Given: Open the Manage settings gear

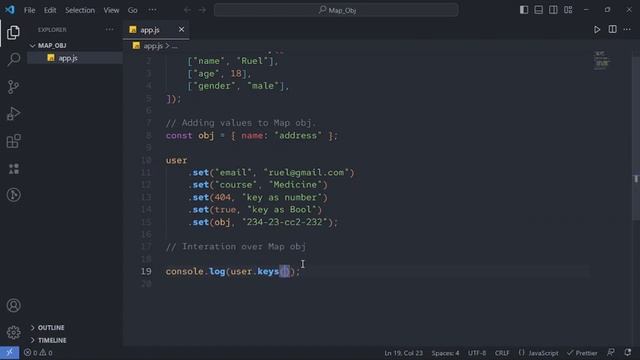Looking at the screenshot, I should point(13,332).
